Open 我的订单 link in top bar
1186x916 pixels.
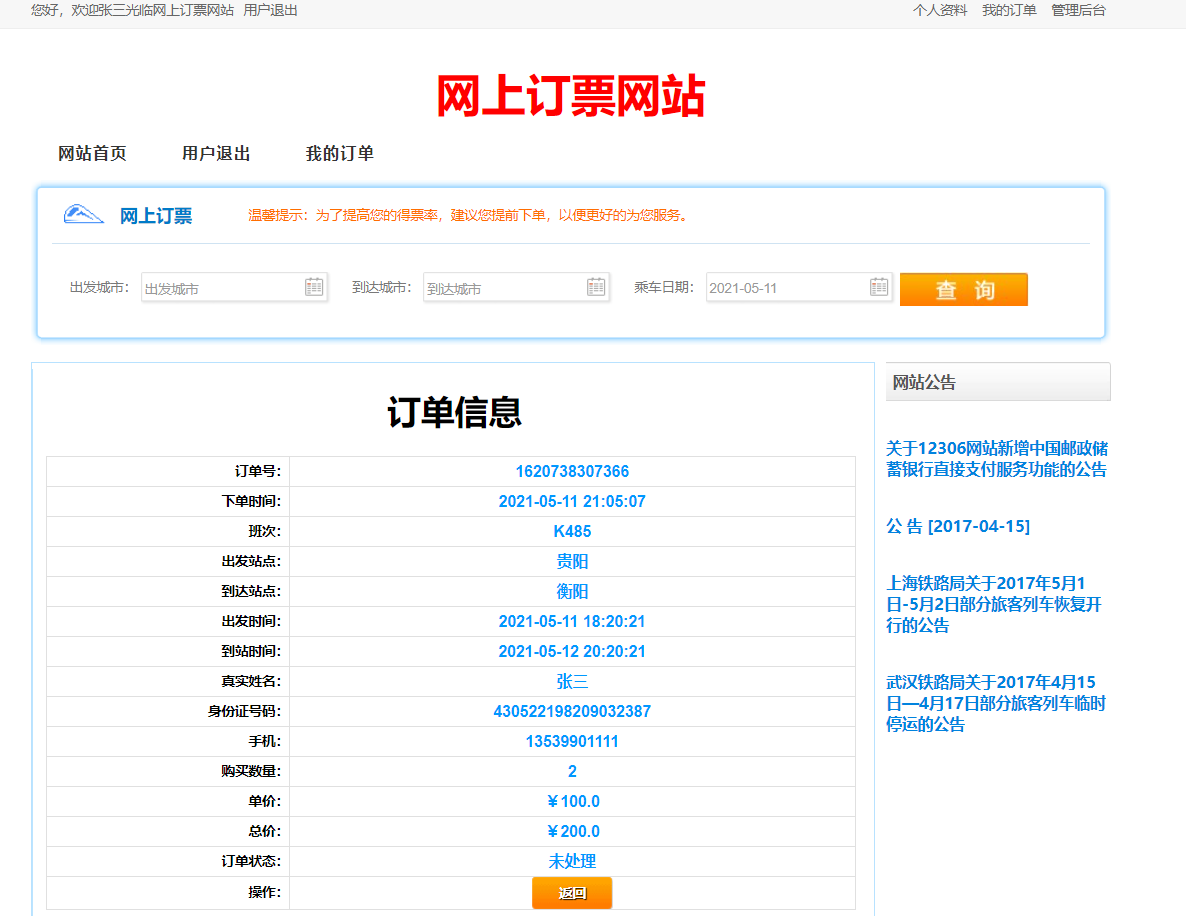point(1009,11)
